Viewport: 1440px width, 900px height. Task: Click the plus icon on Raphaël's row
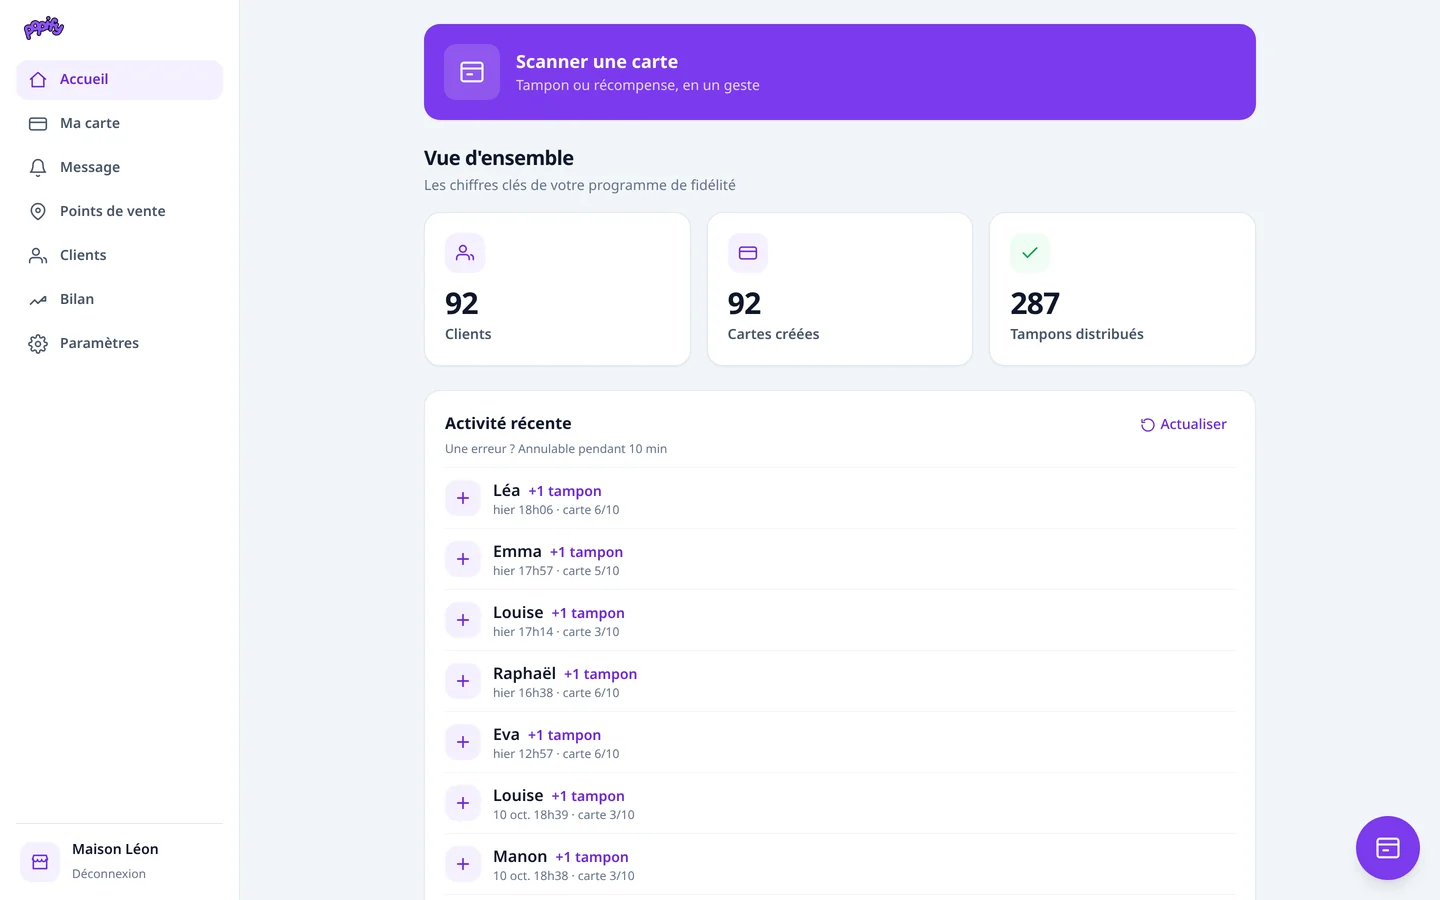pos(463,681)
